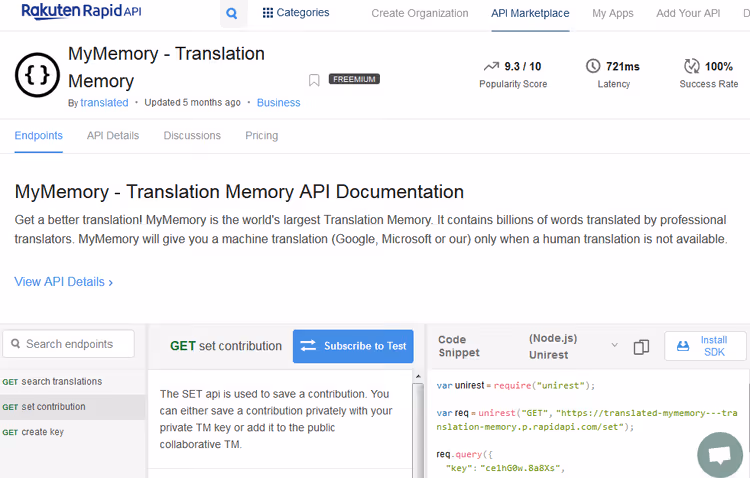Click the 721ms latency value
750x478 pixels.
623,67
